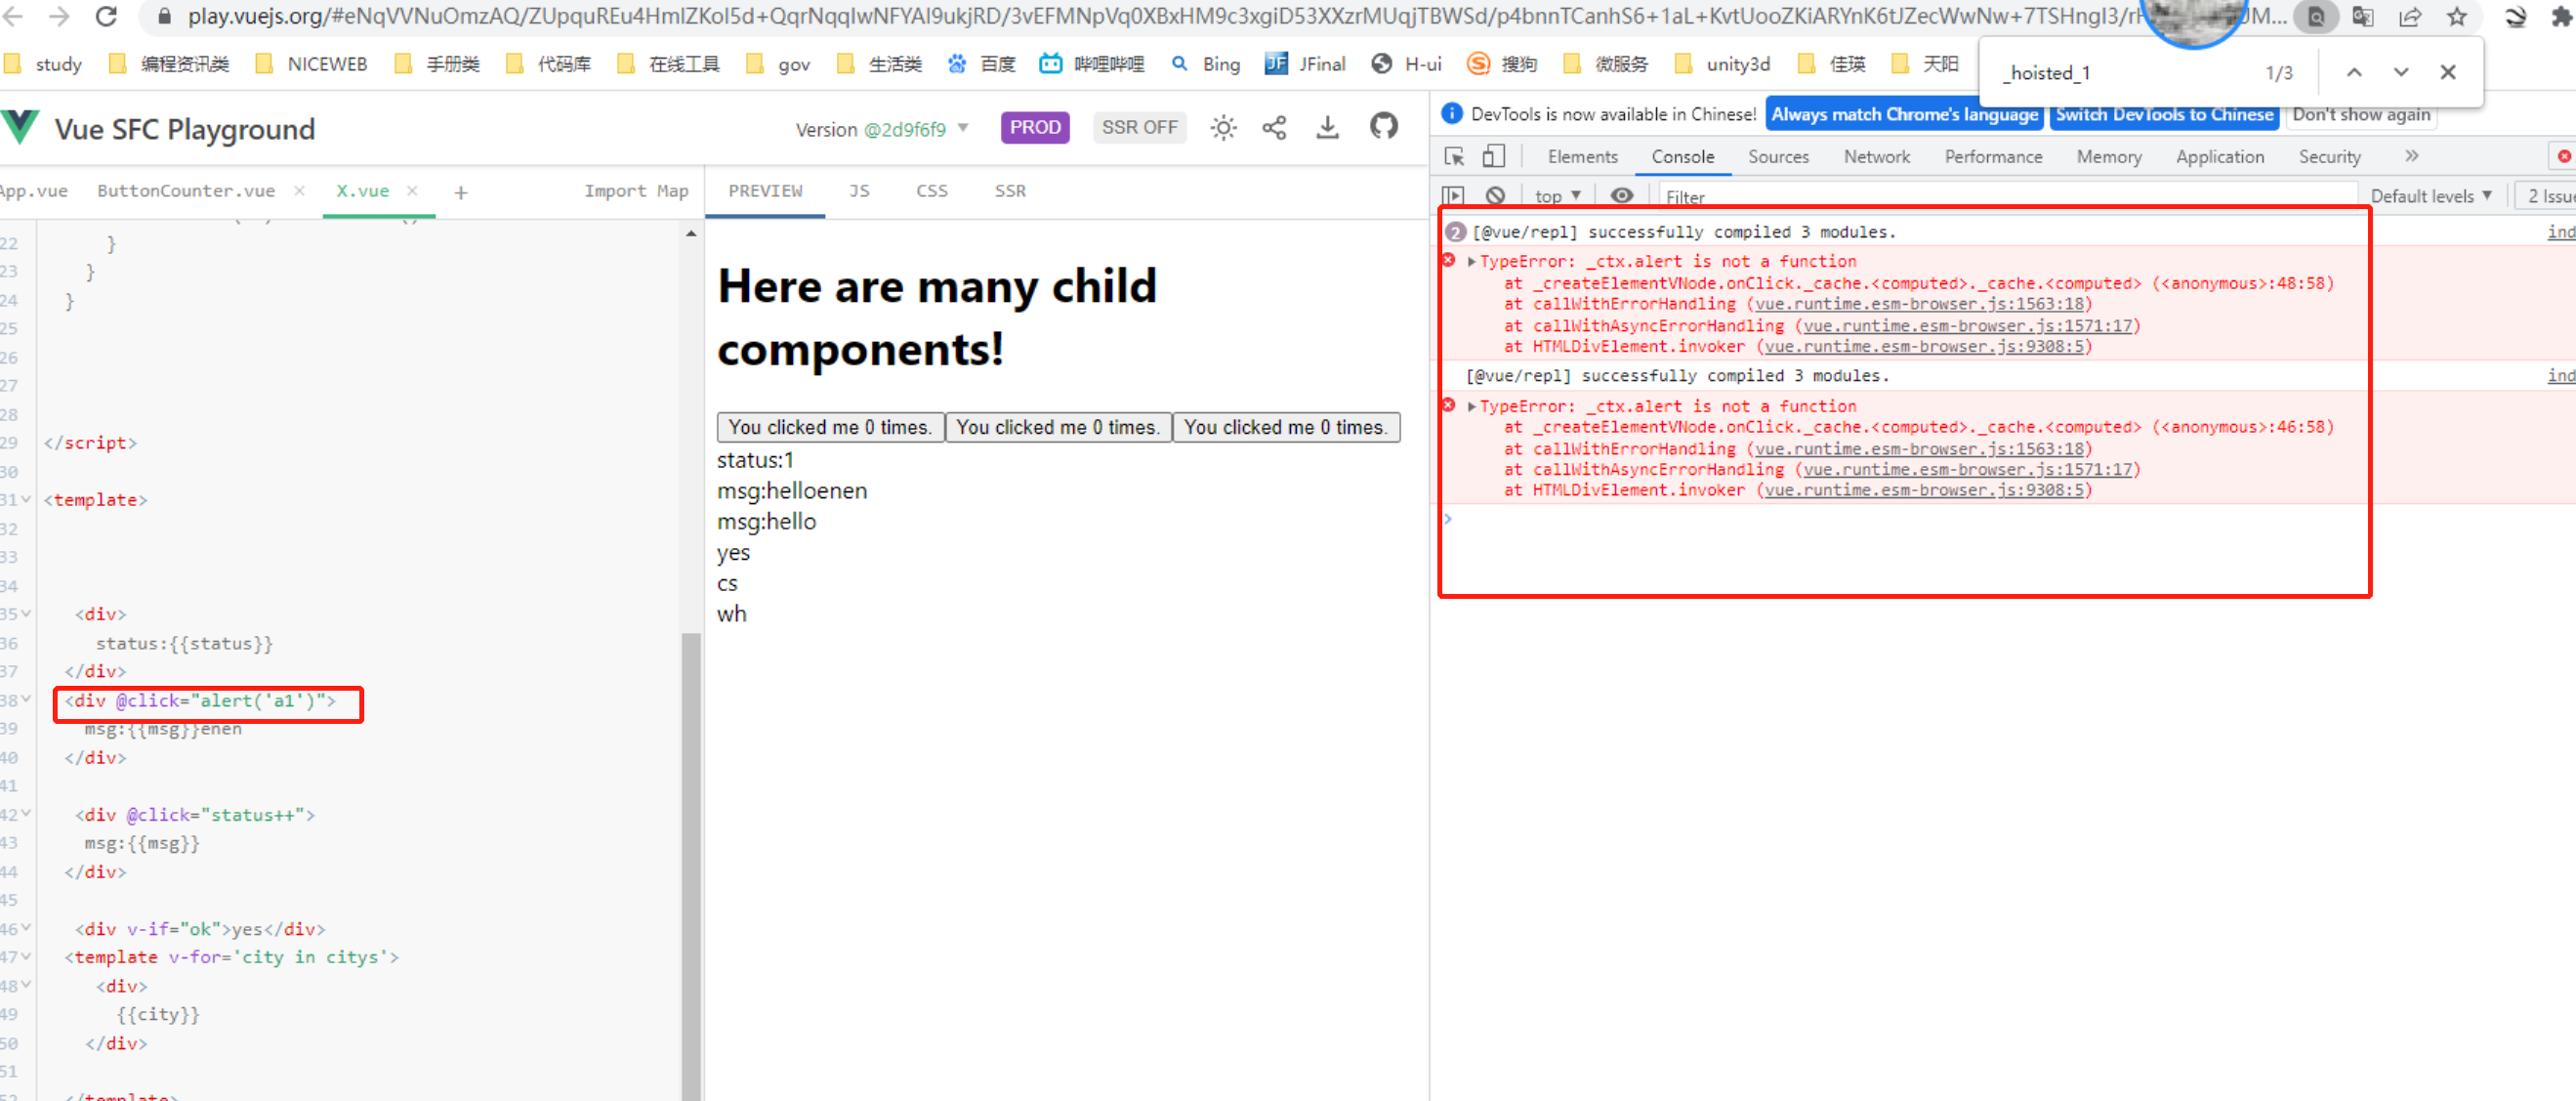The width and height of the screenshot is (2576, 1101).
Task: Click Switch DevTools to Chinese button
Action: tap(2163, 115)
